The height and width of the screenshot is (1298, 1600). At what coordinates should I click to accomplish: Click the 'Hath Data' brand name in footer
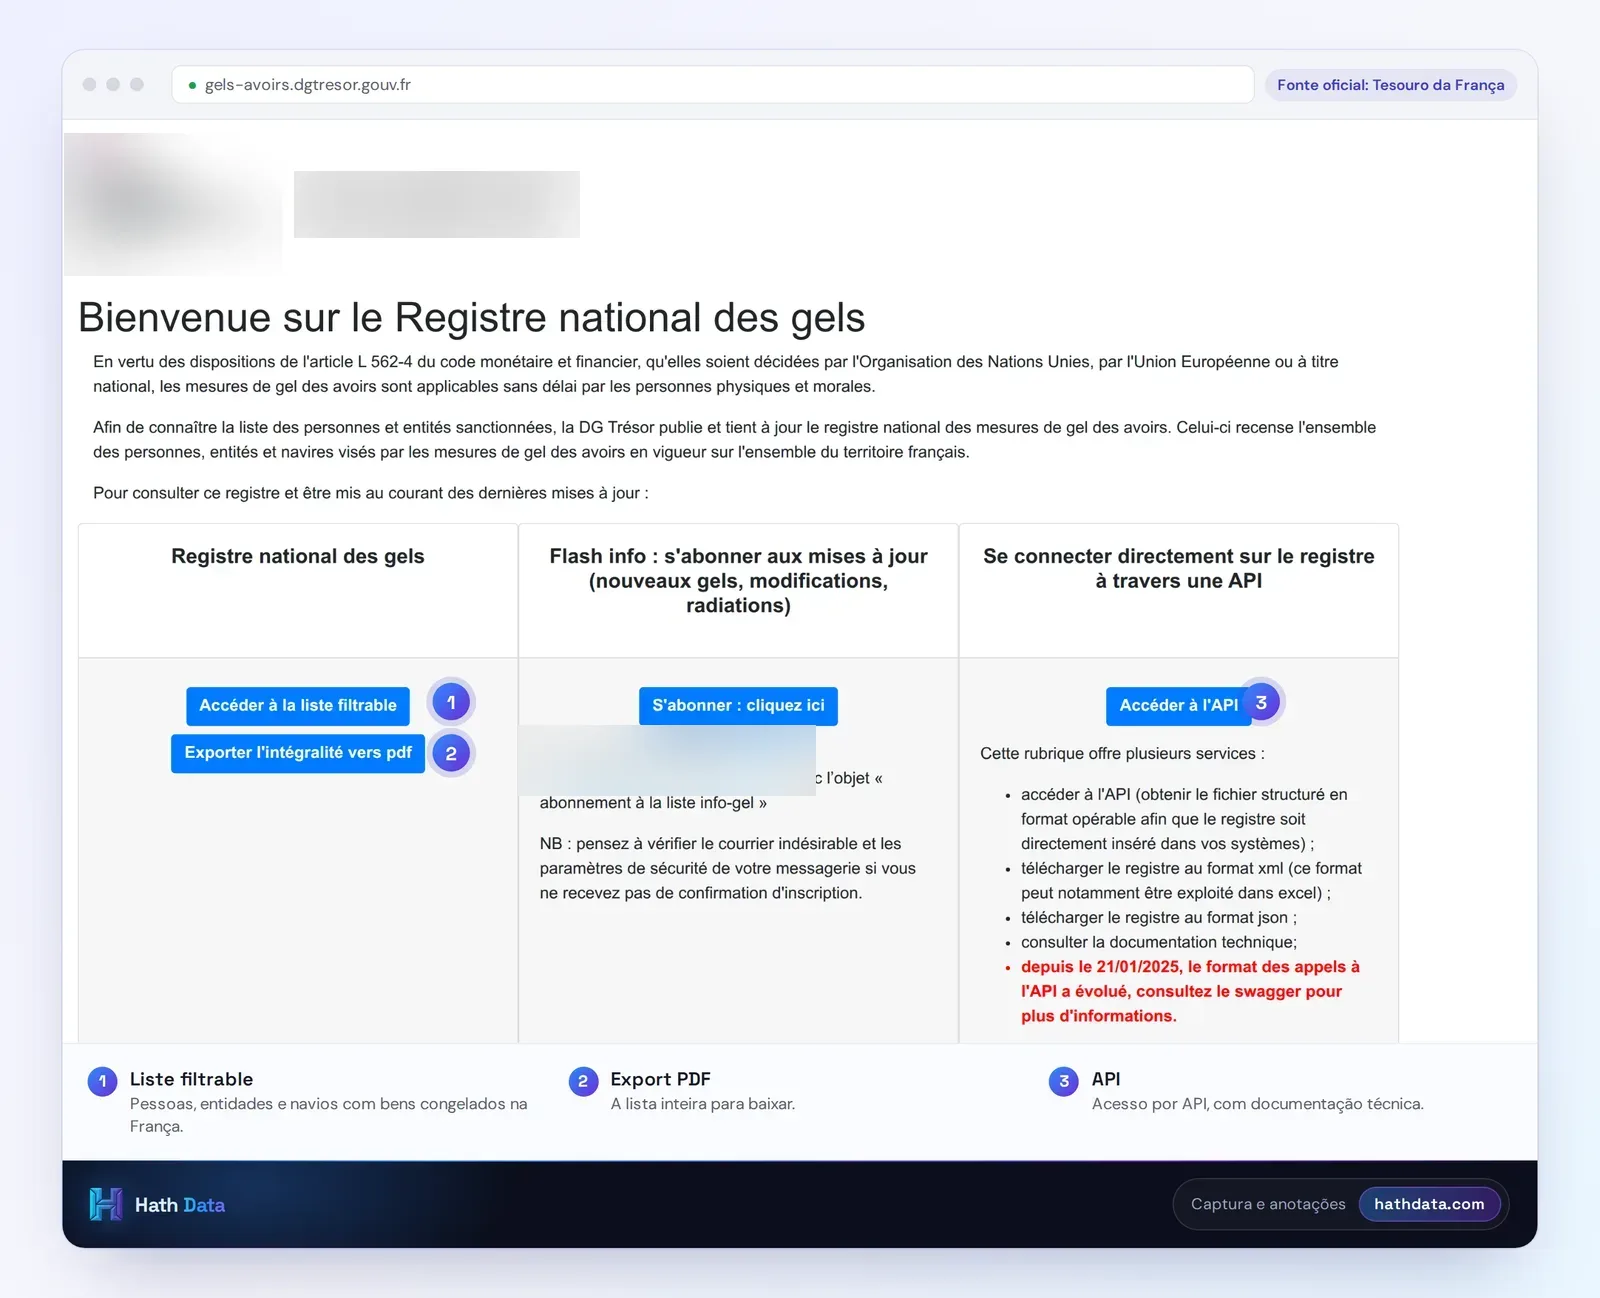pos(180,1205)
